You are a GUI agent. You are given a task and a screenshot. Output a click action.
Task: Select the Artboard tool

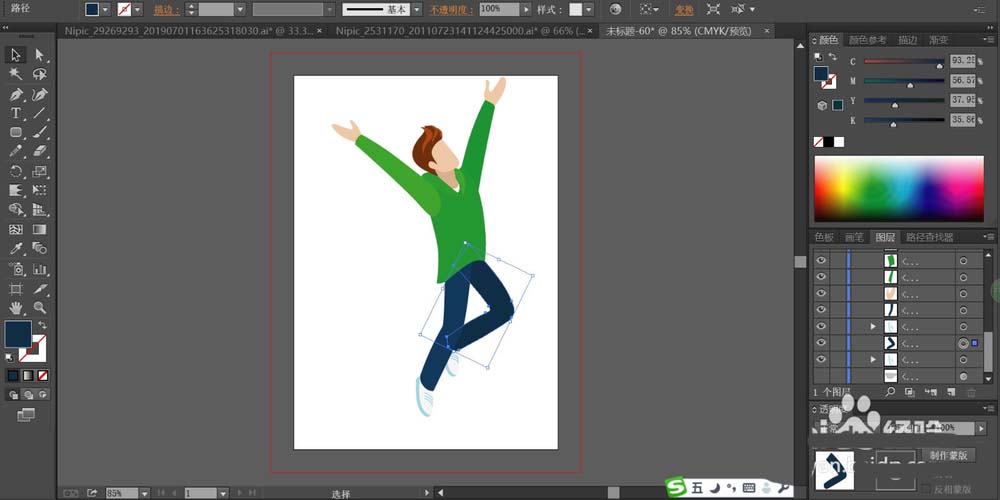(x=16, y=288)
